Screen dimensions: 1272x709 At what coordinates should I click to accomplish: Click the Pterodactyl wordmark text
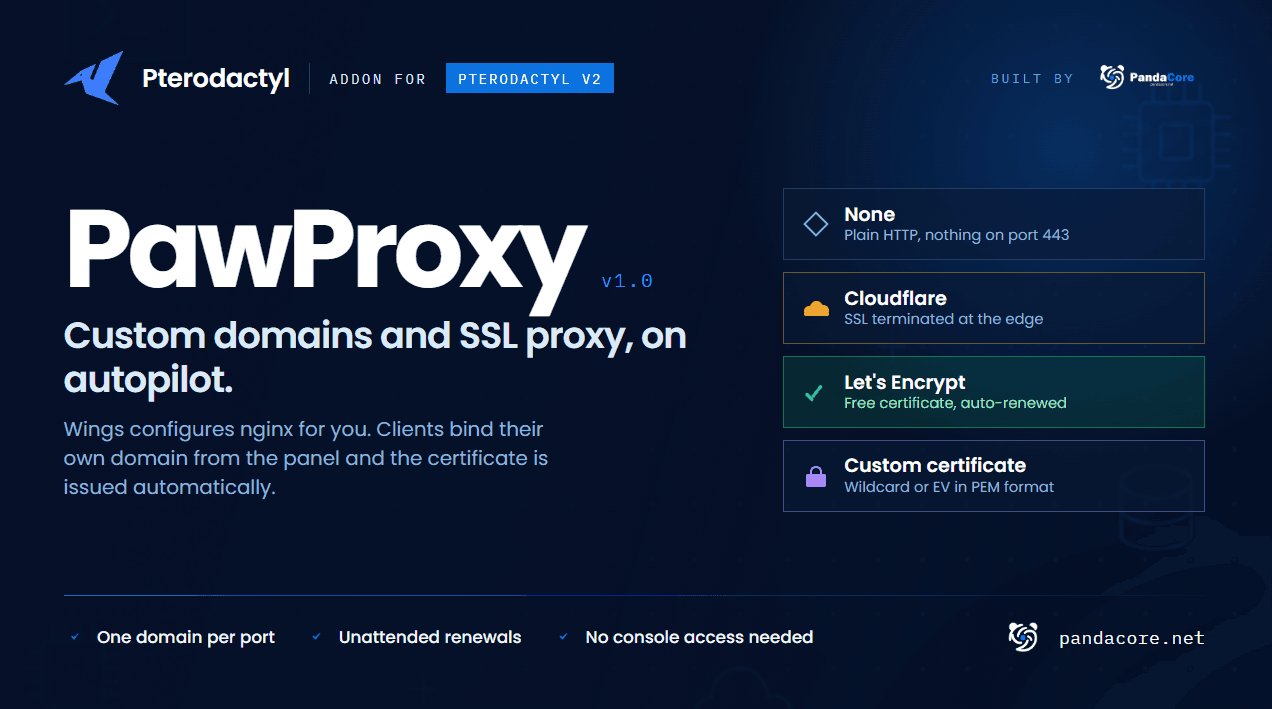(x=216, y=79)
